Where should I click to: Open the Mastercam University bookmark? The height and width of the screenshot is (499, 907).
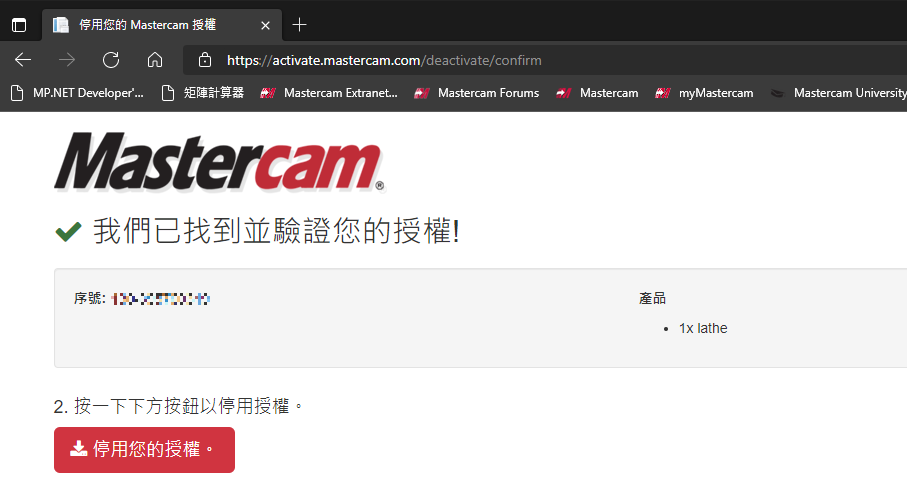838,93
